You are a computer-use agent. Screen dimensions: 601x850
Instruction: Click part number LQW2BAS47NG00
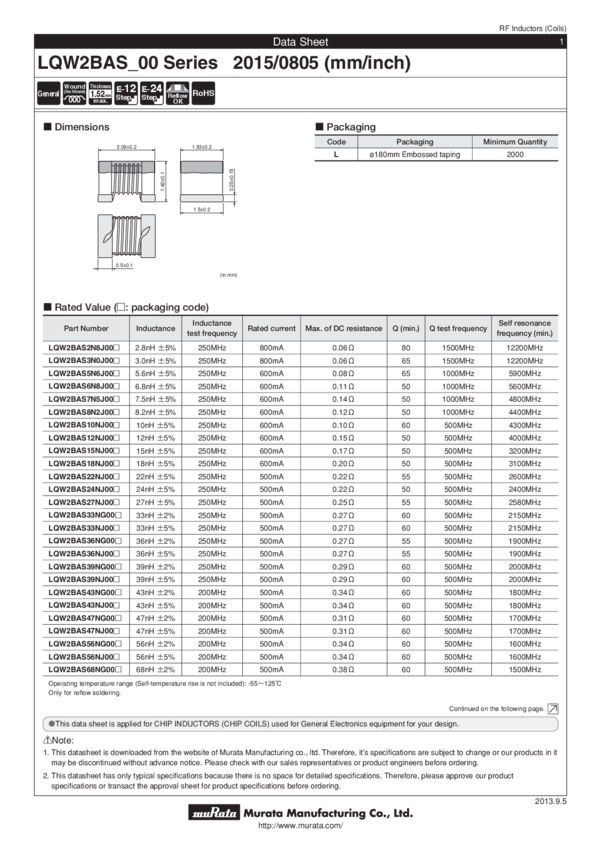[85, 619]
